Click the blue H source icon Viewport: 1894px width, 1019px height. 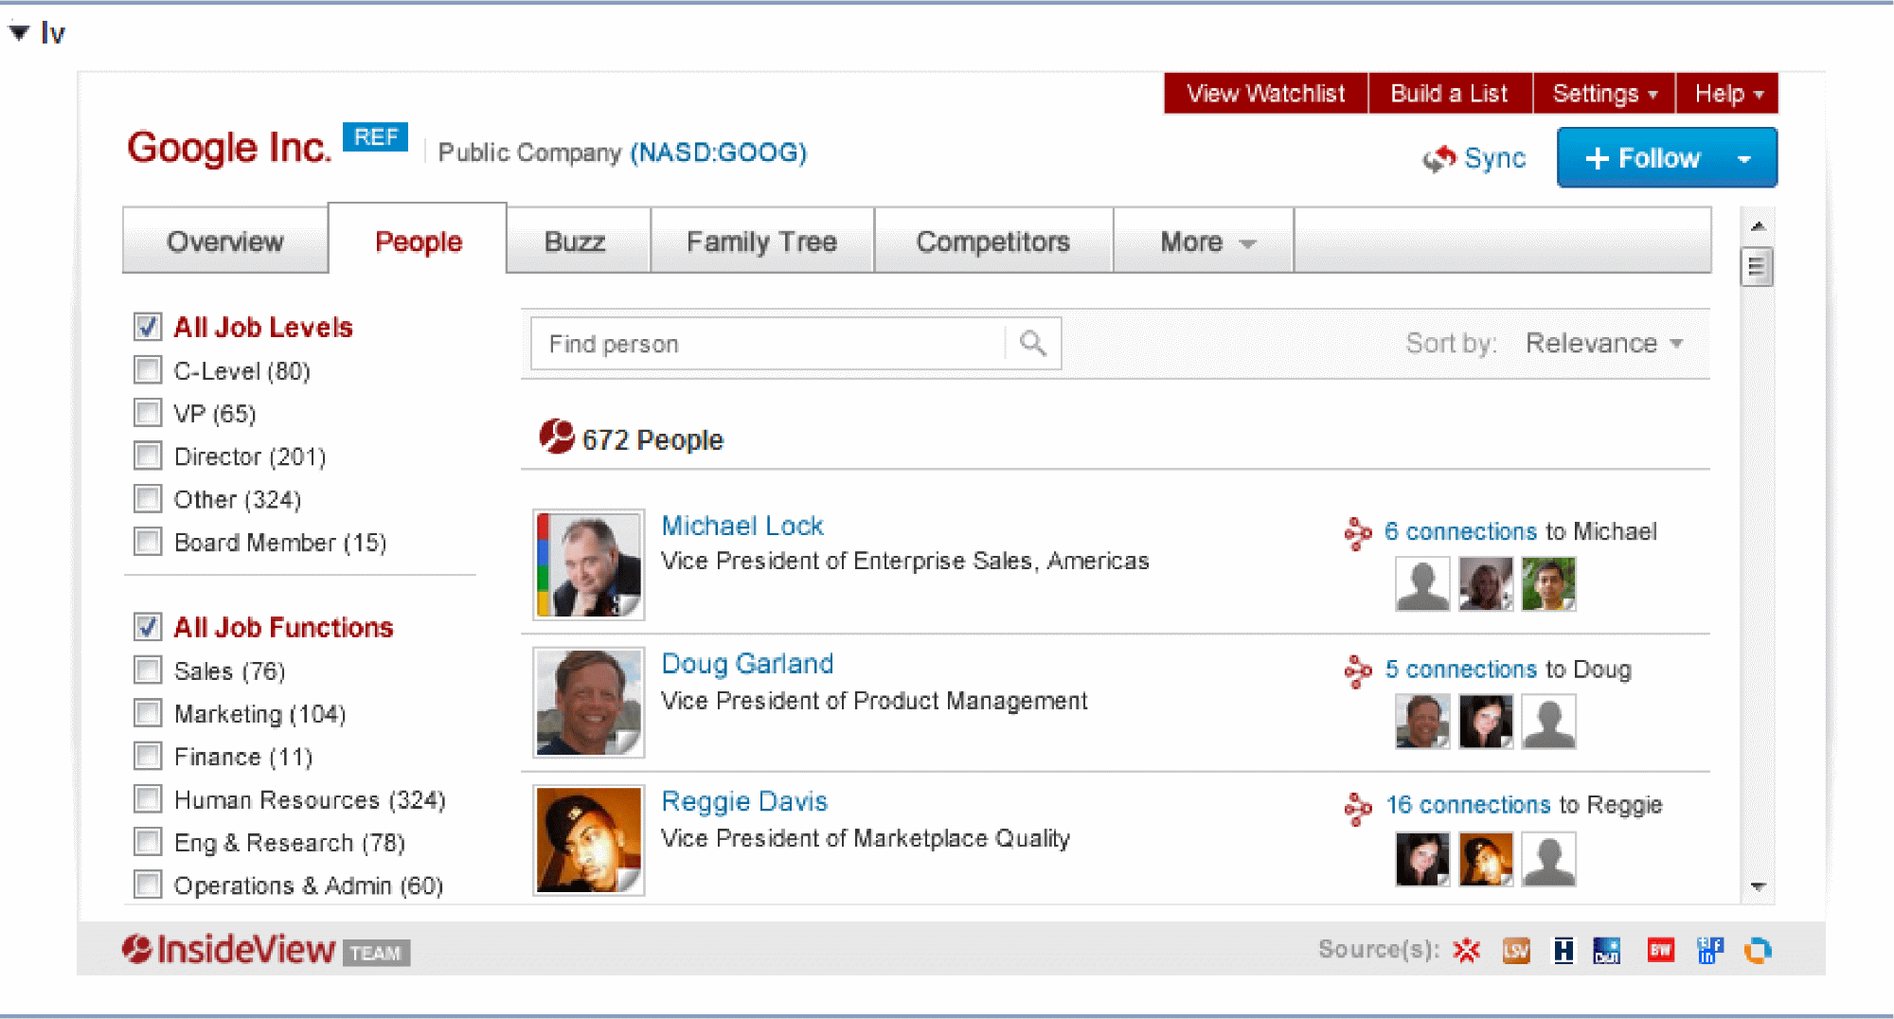coord(1563,951)
